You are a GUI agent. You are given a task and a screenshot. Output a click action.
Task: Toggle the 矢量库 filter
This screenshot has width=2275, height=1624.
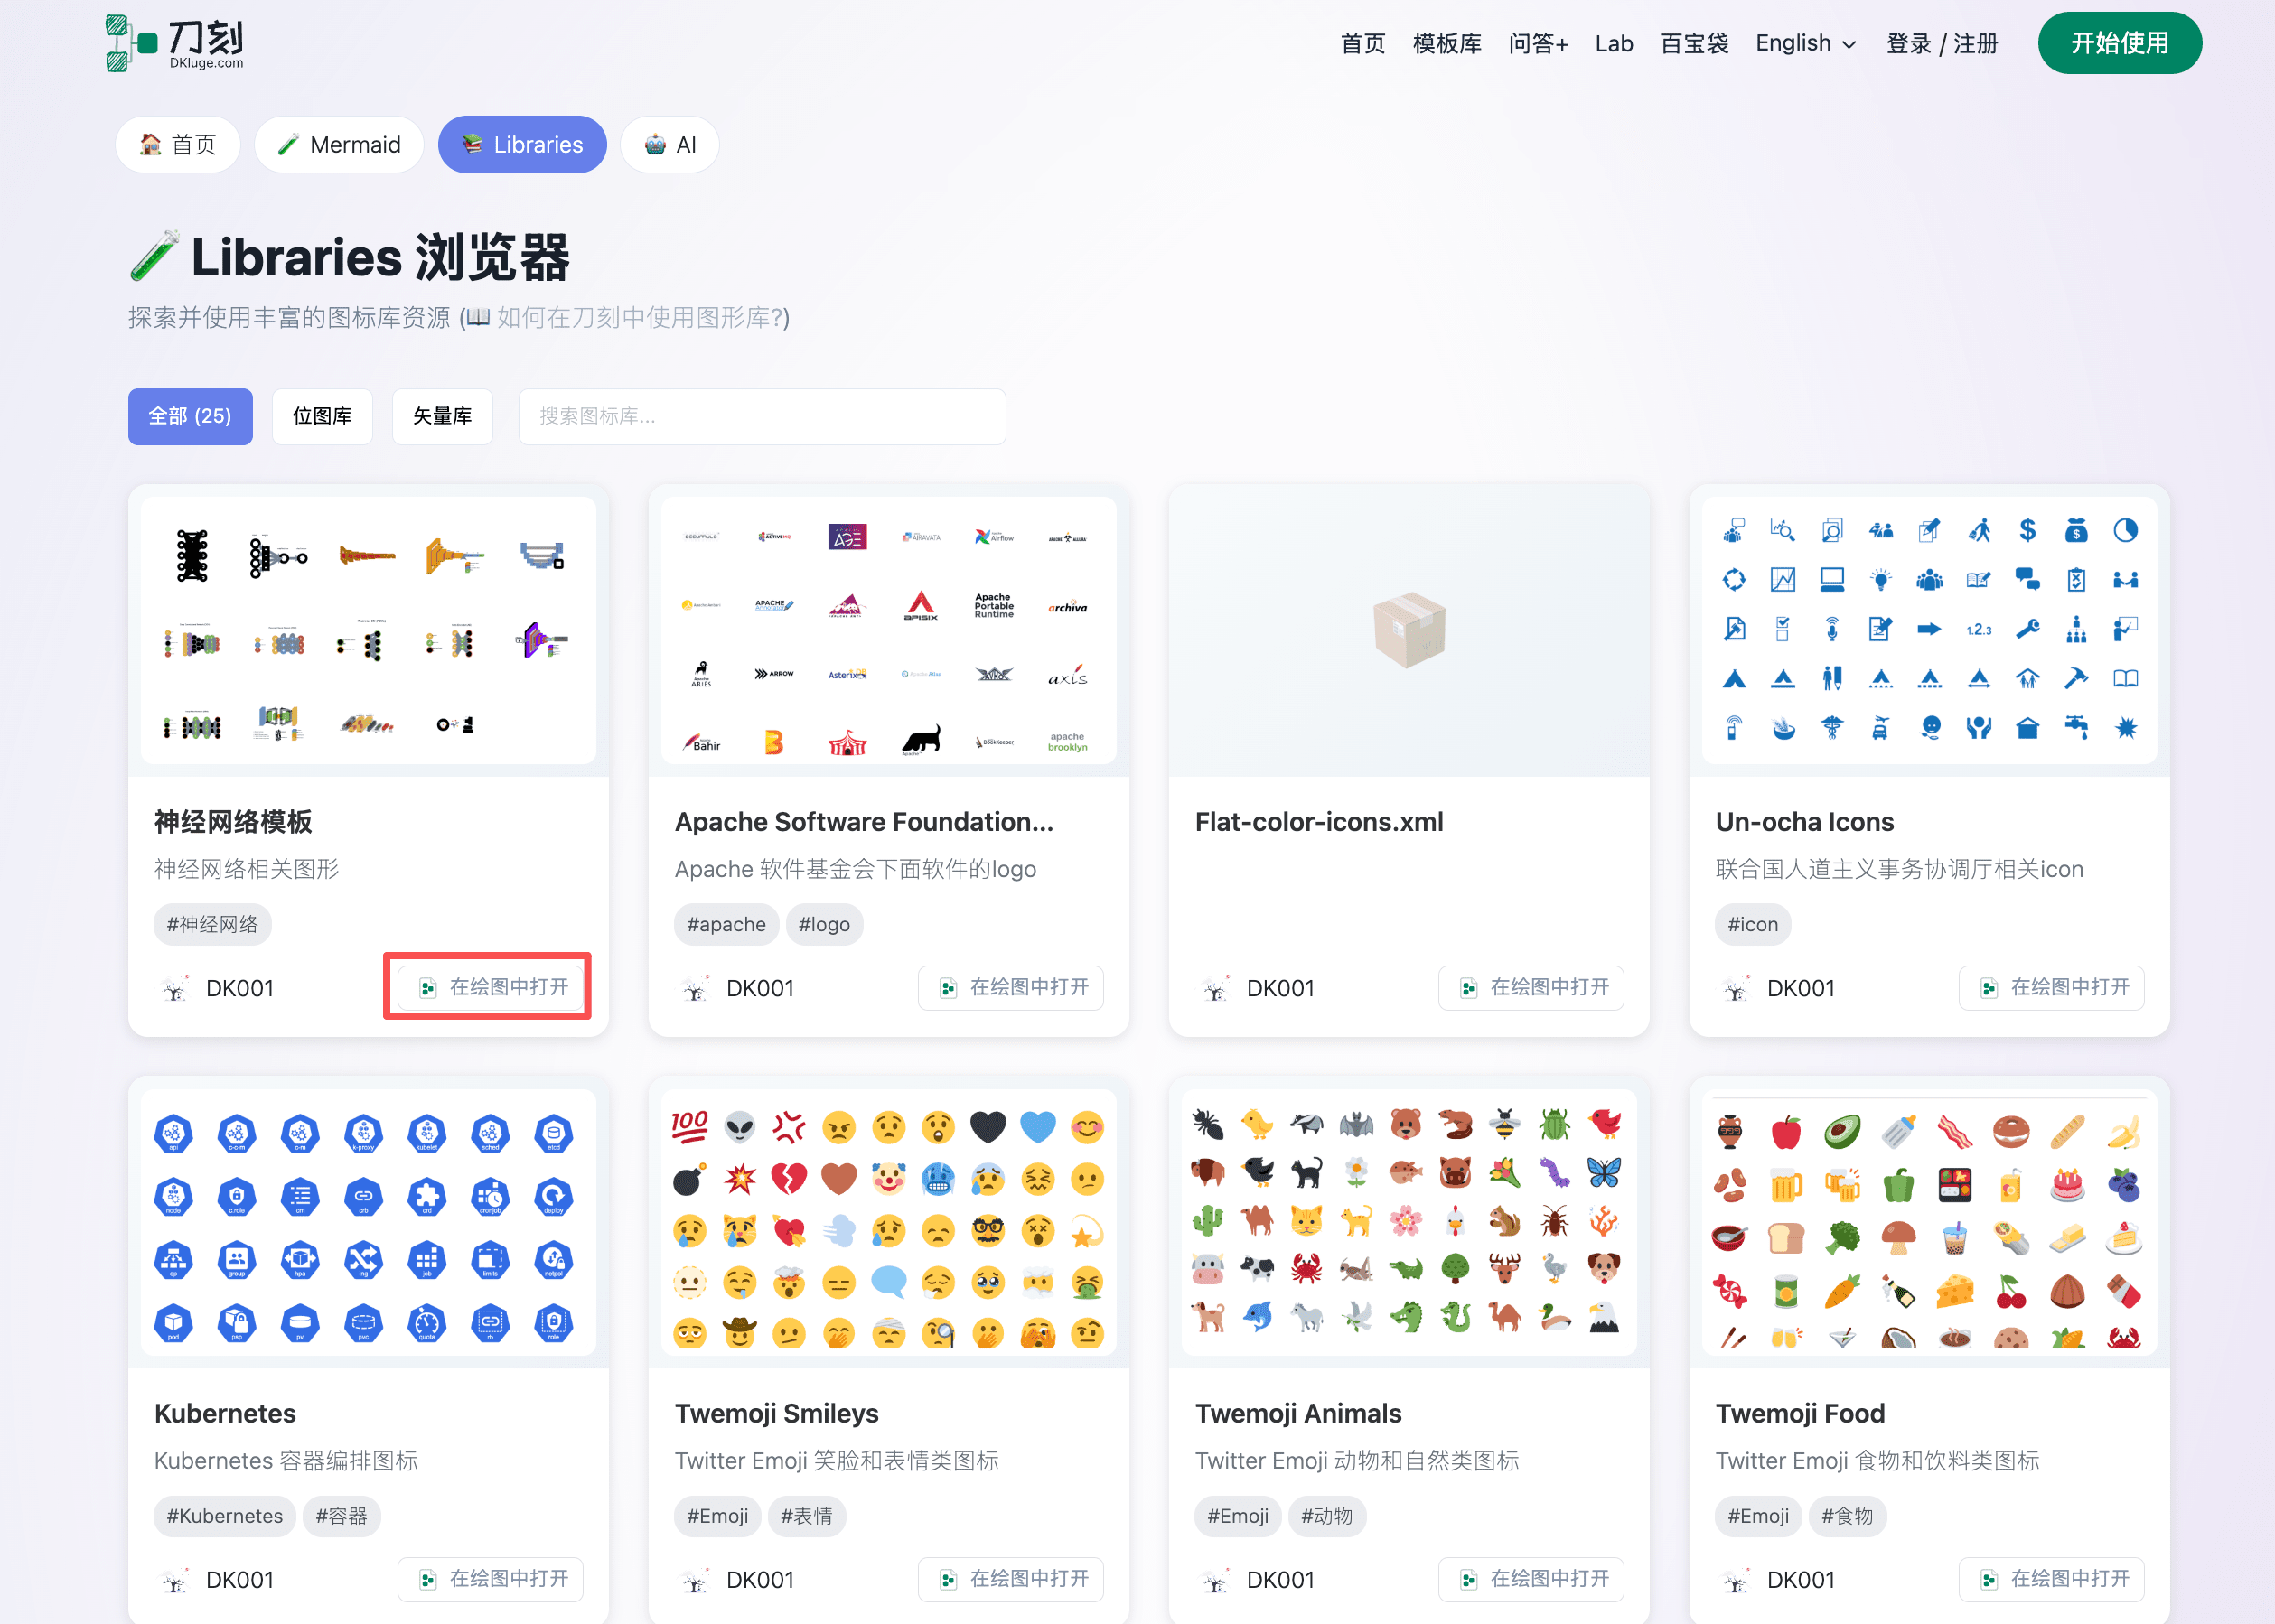(x=442, y=417)
